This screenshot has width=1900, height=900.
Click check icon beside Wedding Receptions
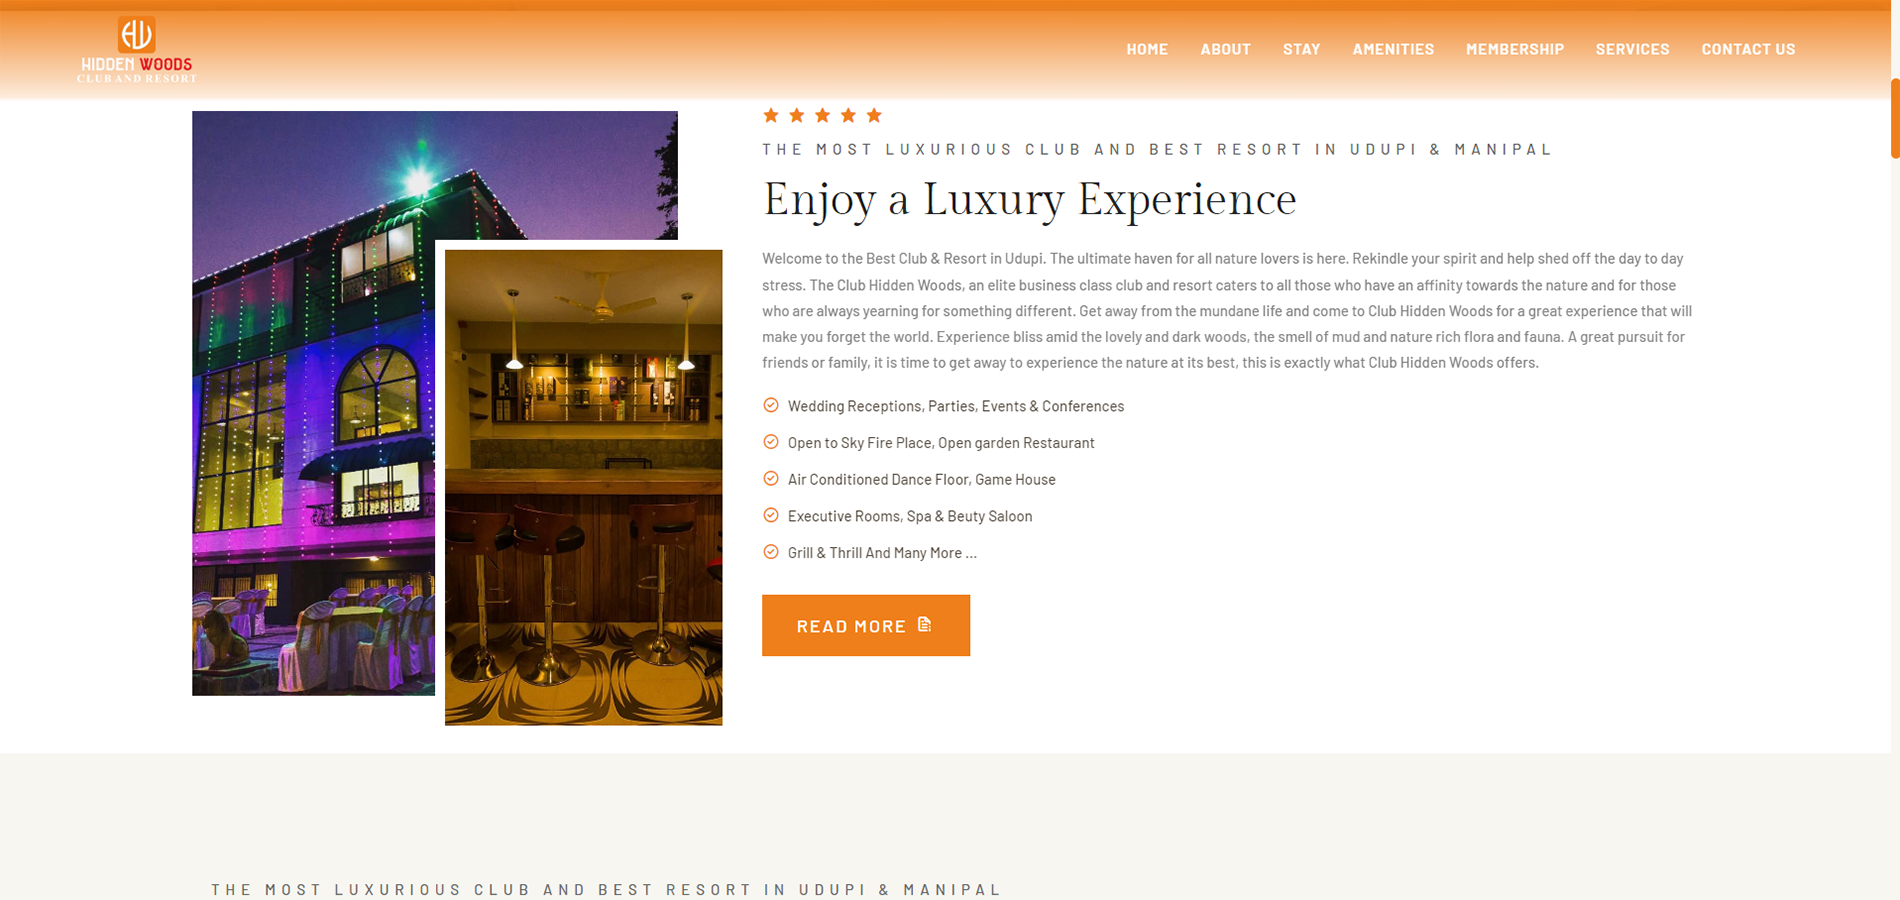click(771, 405)
